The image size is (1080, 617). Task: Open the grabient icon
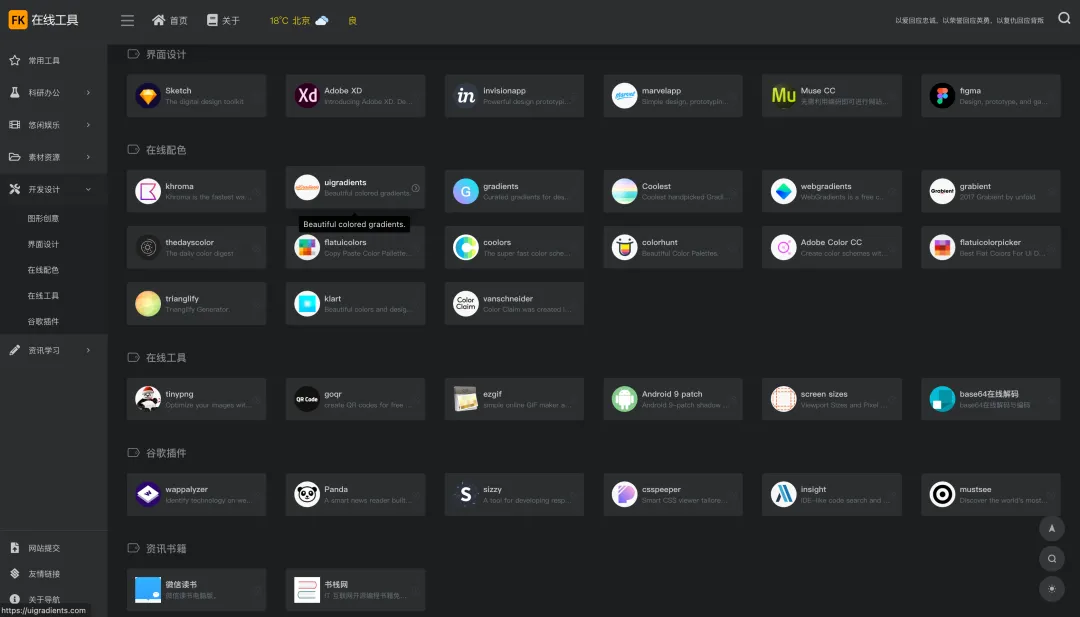pos(942,191)
